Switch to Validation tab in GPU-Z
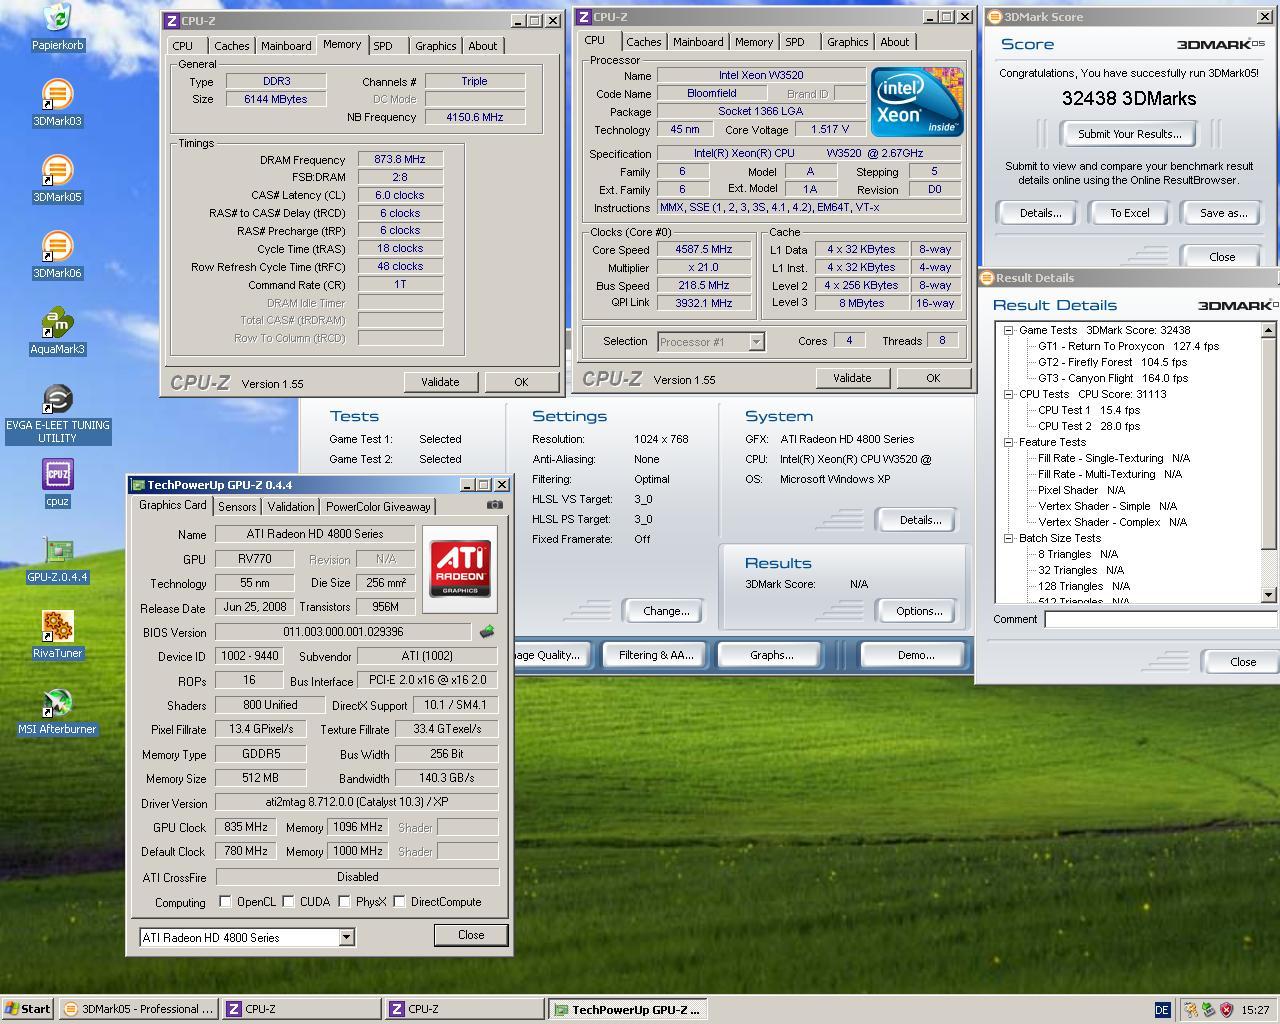1280x1024 pixels. [291, 507]
